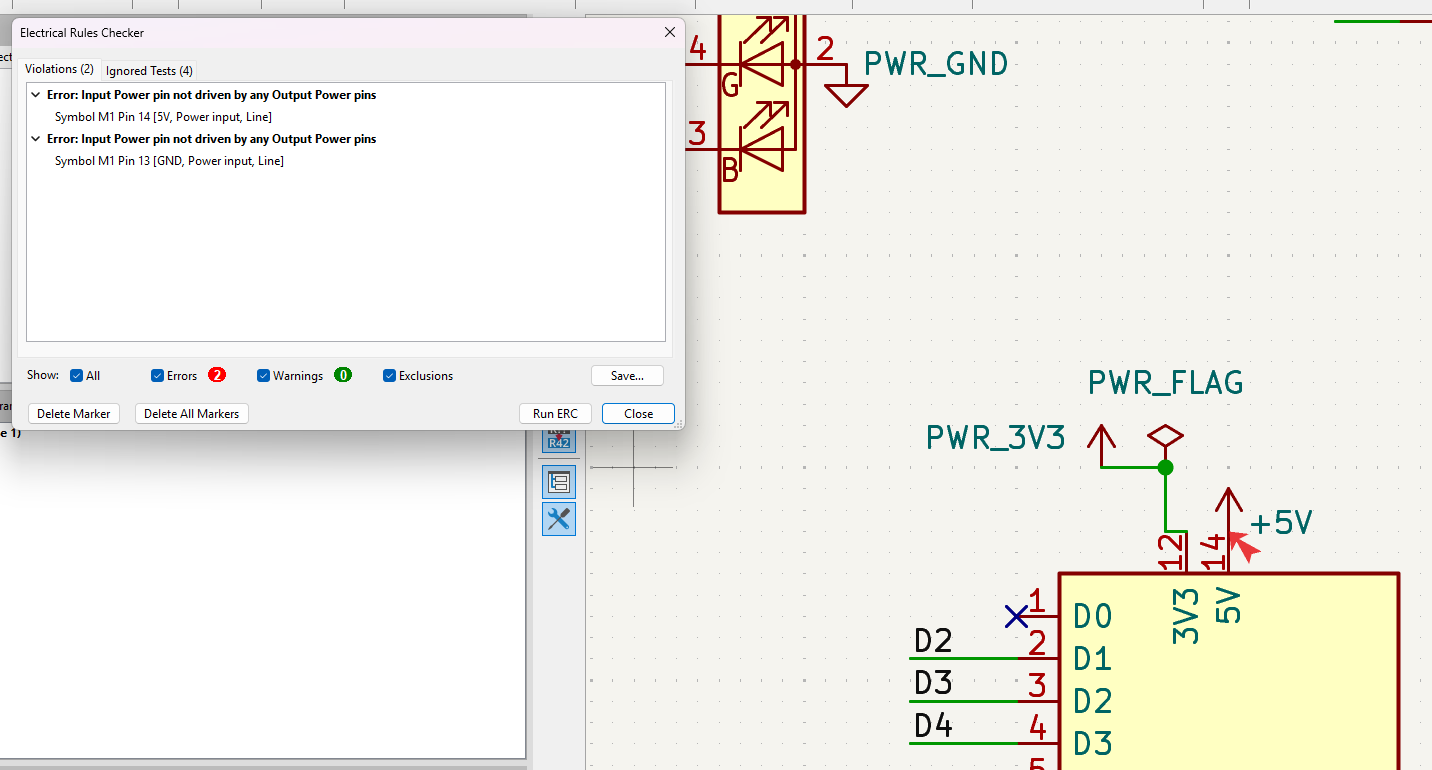Uncheck the Warnings filter checkbox
Image resolution: width=1432 pixels, height=770 pixels.
(264, 376)
